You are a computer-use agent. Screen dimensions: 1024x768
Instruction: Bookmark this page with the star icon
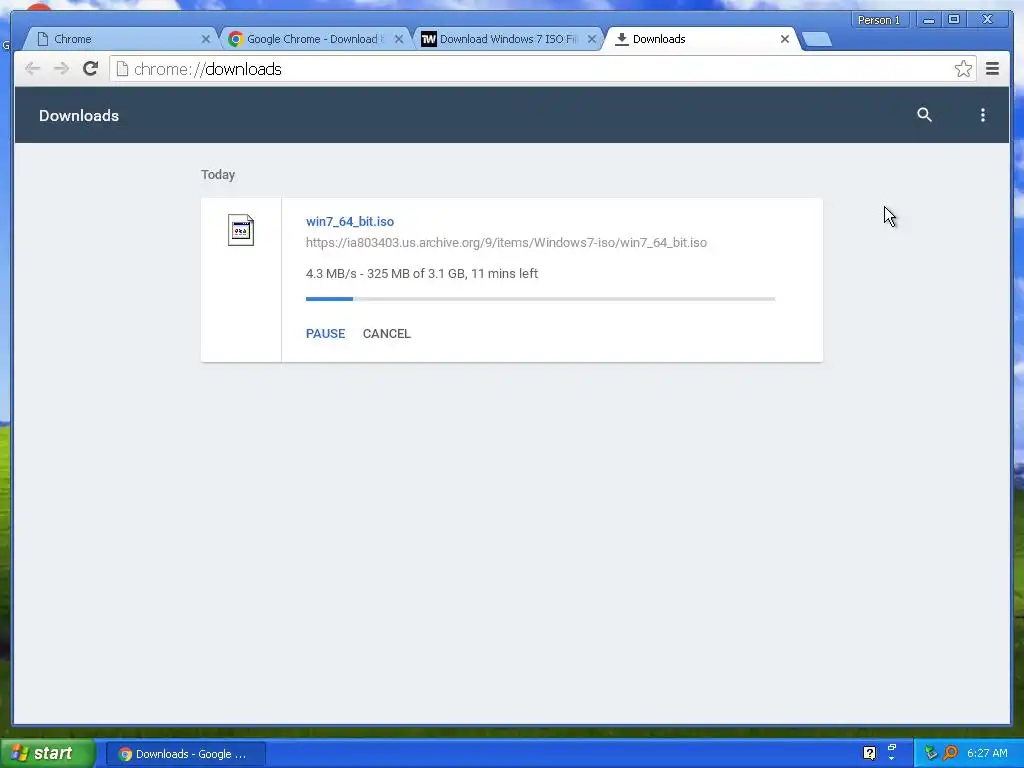[x=963, y=69]
